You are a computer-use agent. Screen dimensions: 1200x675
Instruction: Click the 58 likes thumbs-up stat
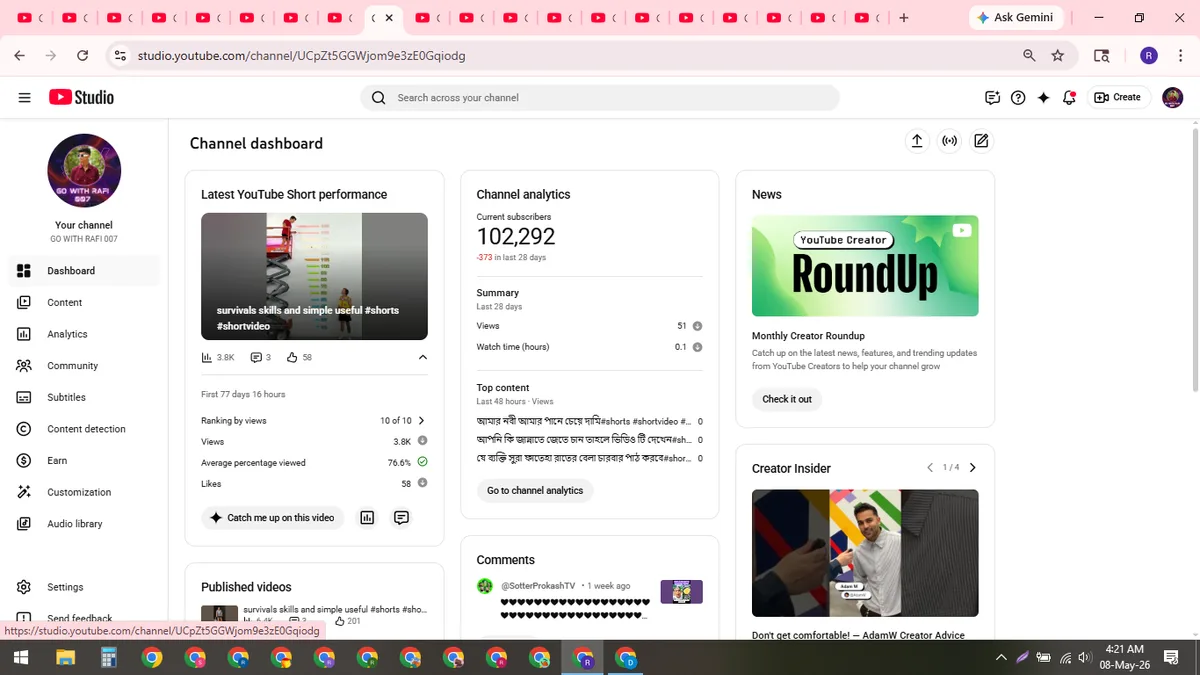pyautogui.click(x=299, y=357)
